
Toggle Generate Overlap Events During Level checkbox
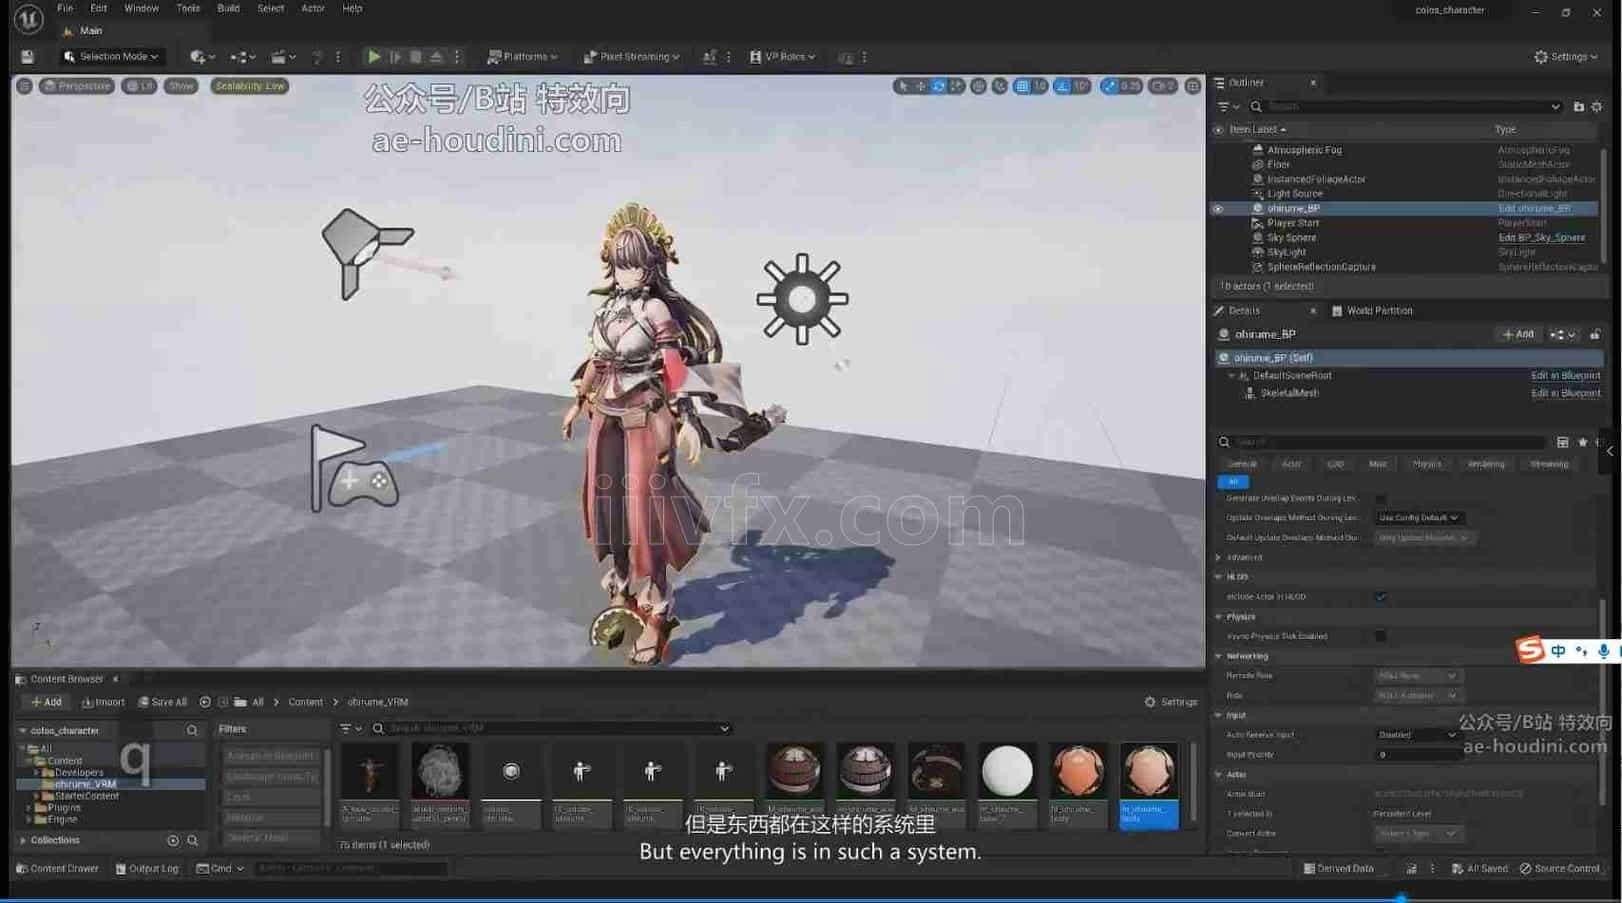pyautogui.click(x=1381, y=498)
